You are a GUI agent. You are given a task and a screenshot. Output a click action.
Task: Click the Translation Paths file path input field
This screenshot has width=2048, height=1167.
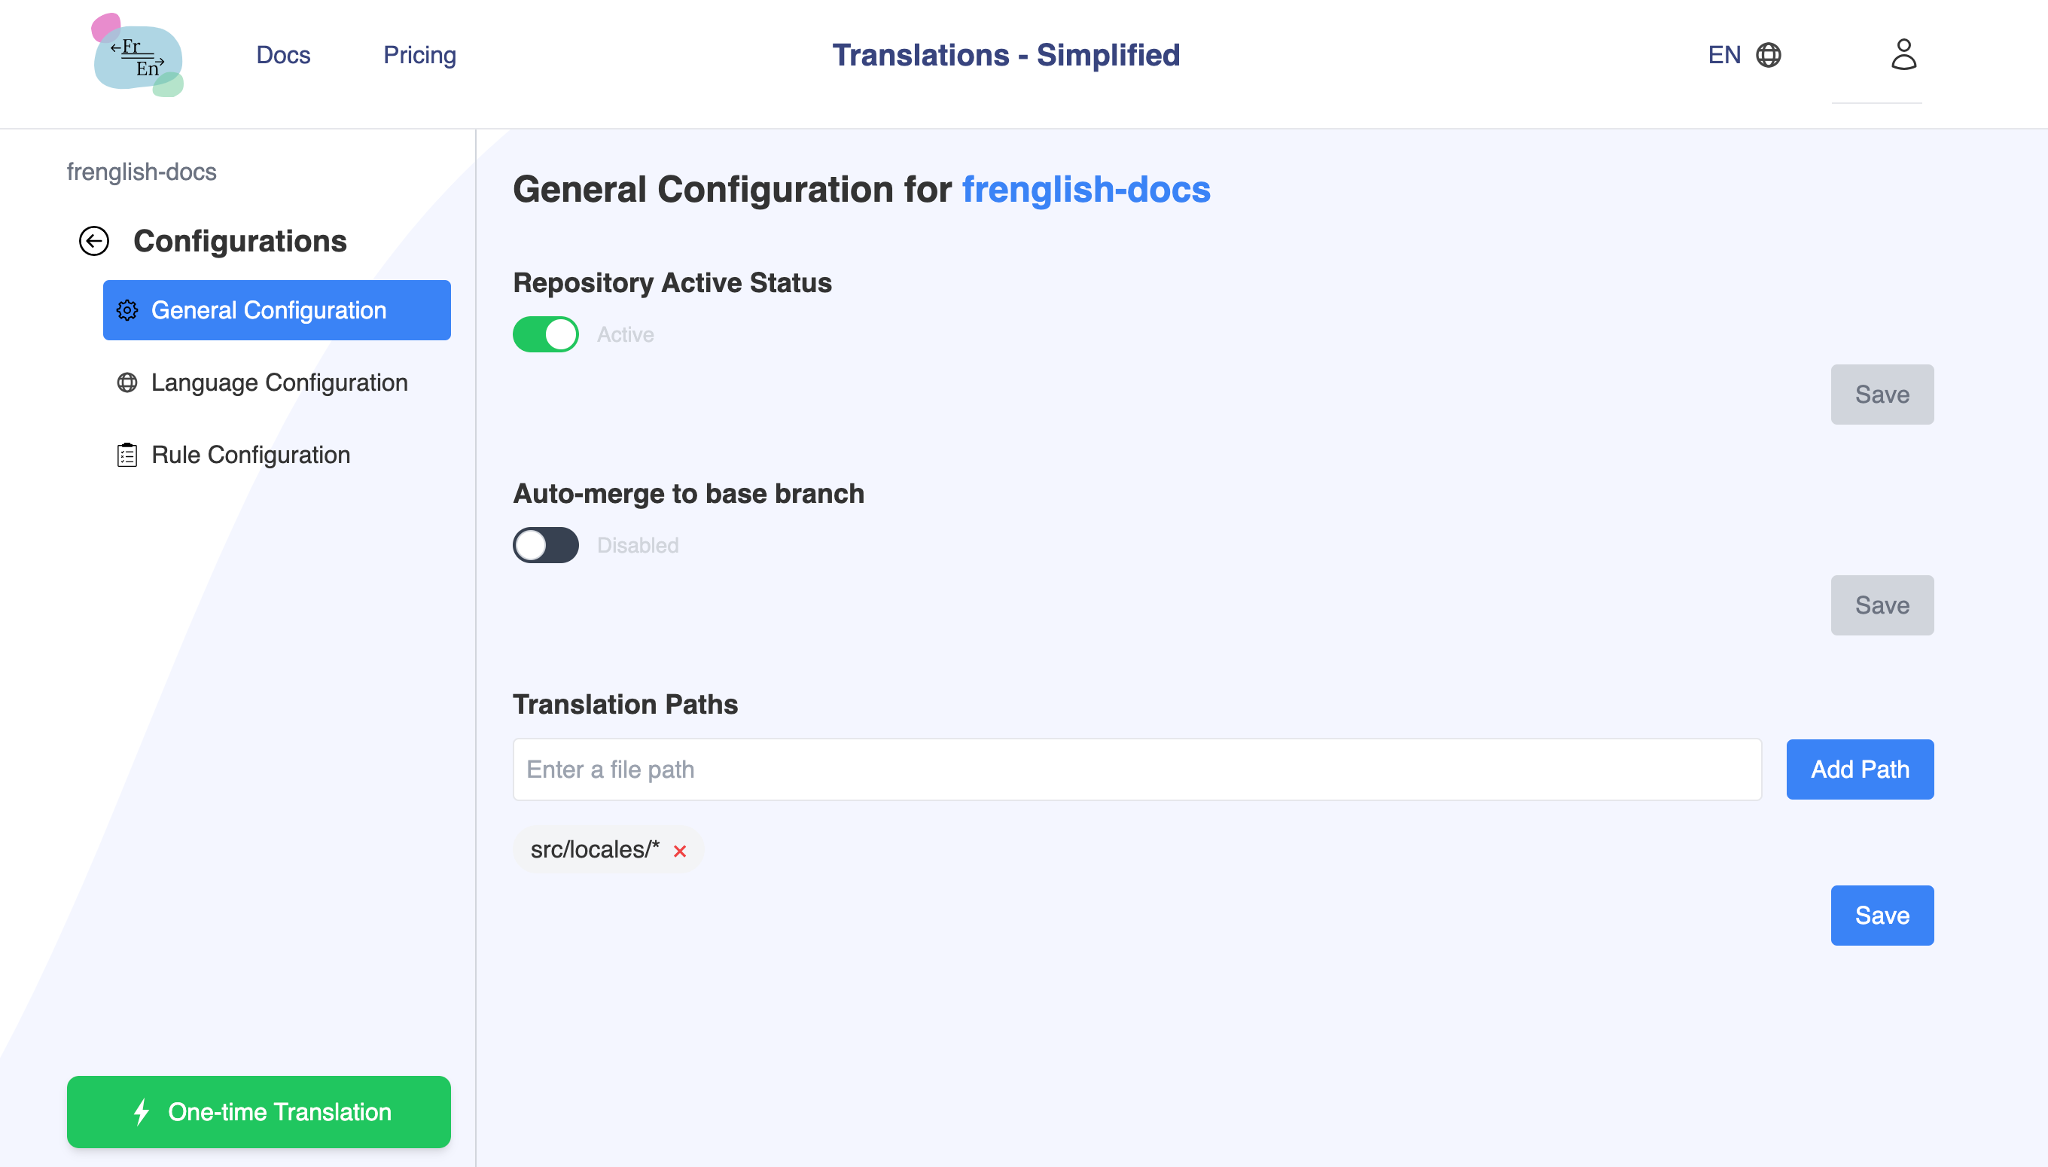click(1137, 769)
